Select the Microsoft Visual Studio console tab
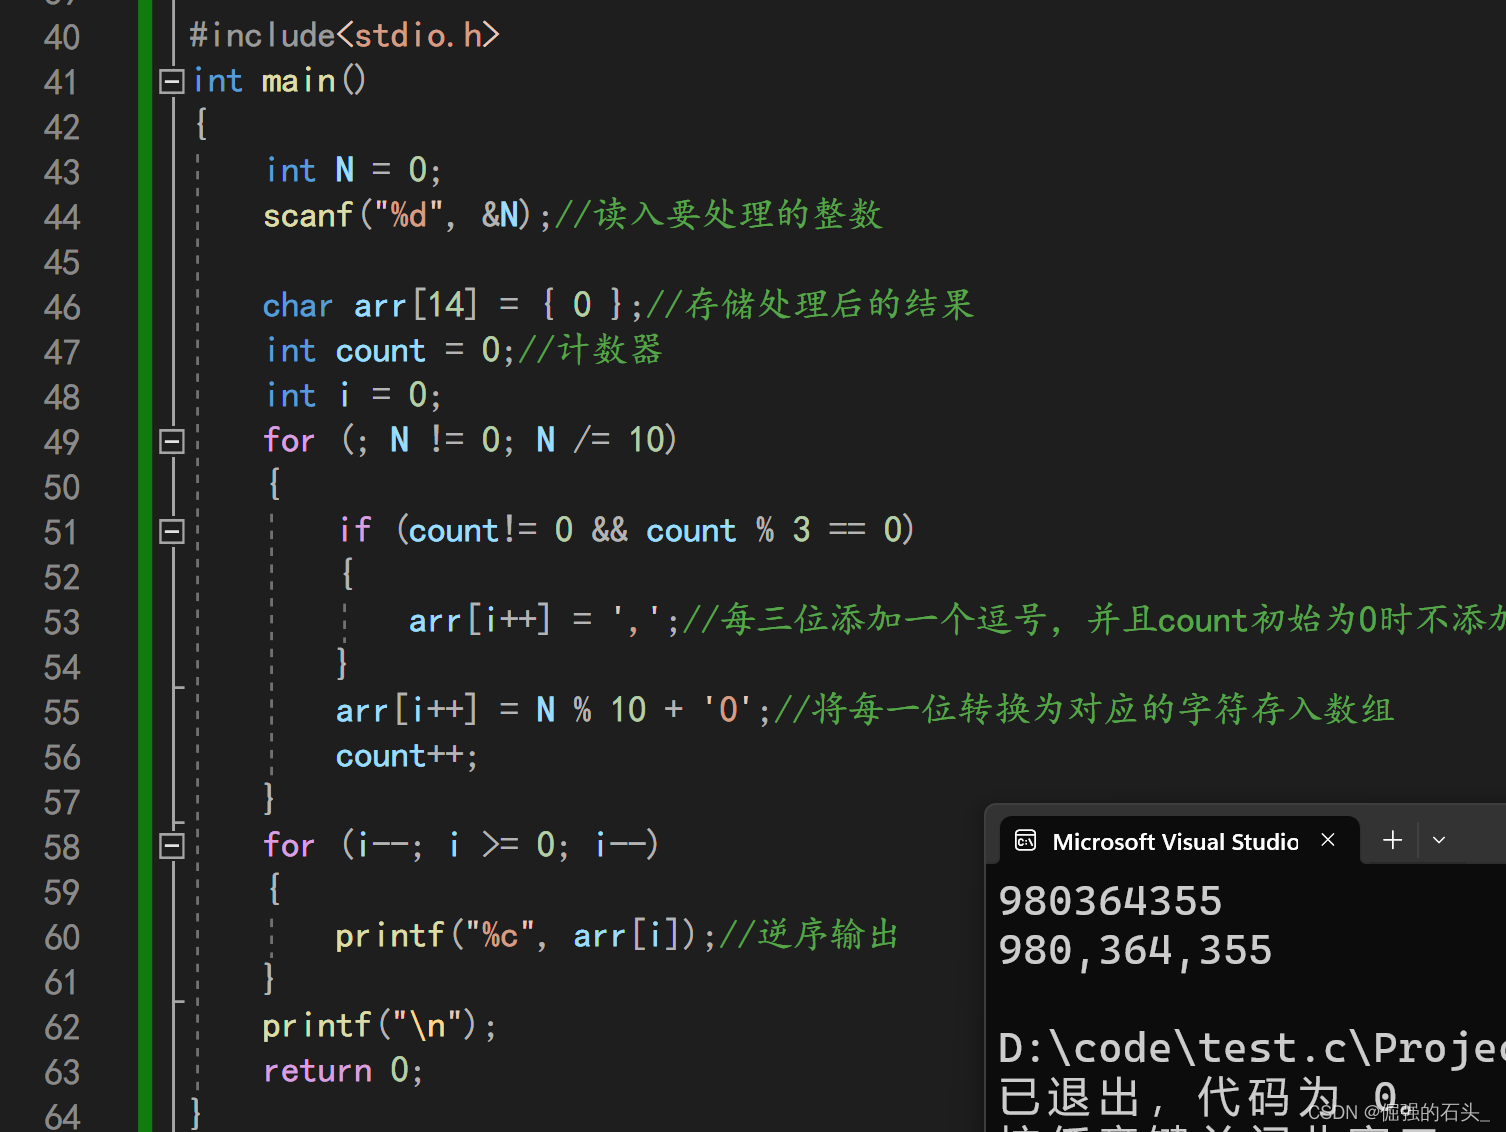This screenshot has height=1132, width=1506. point(1174,842)
